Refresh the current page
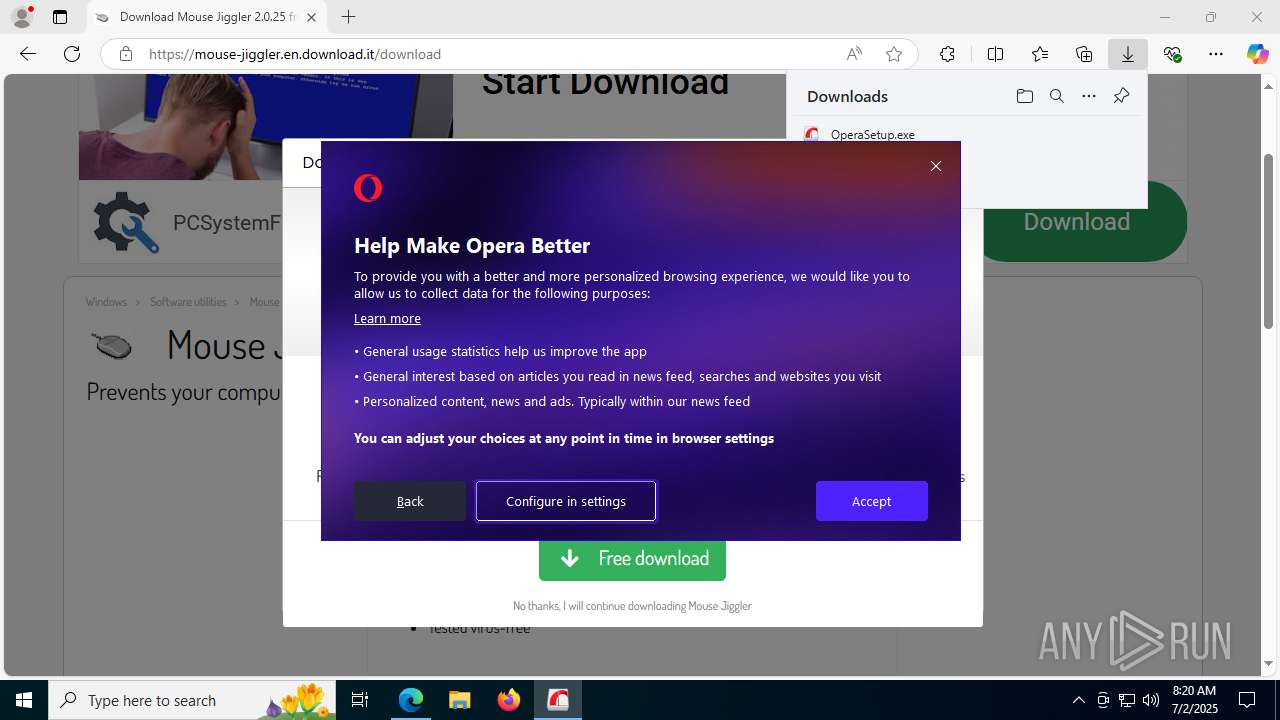 click(72, 54)
